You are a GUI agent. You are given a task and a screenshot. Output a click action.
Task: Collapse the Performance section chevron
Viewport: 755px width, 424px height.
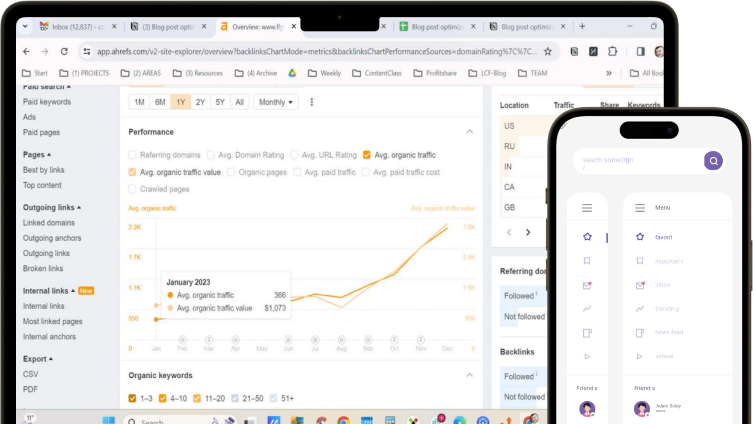point(469,132)
